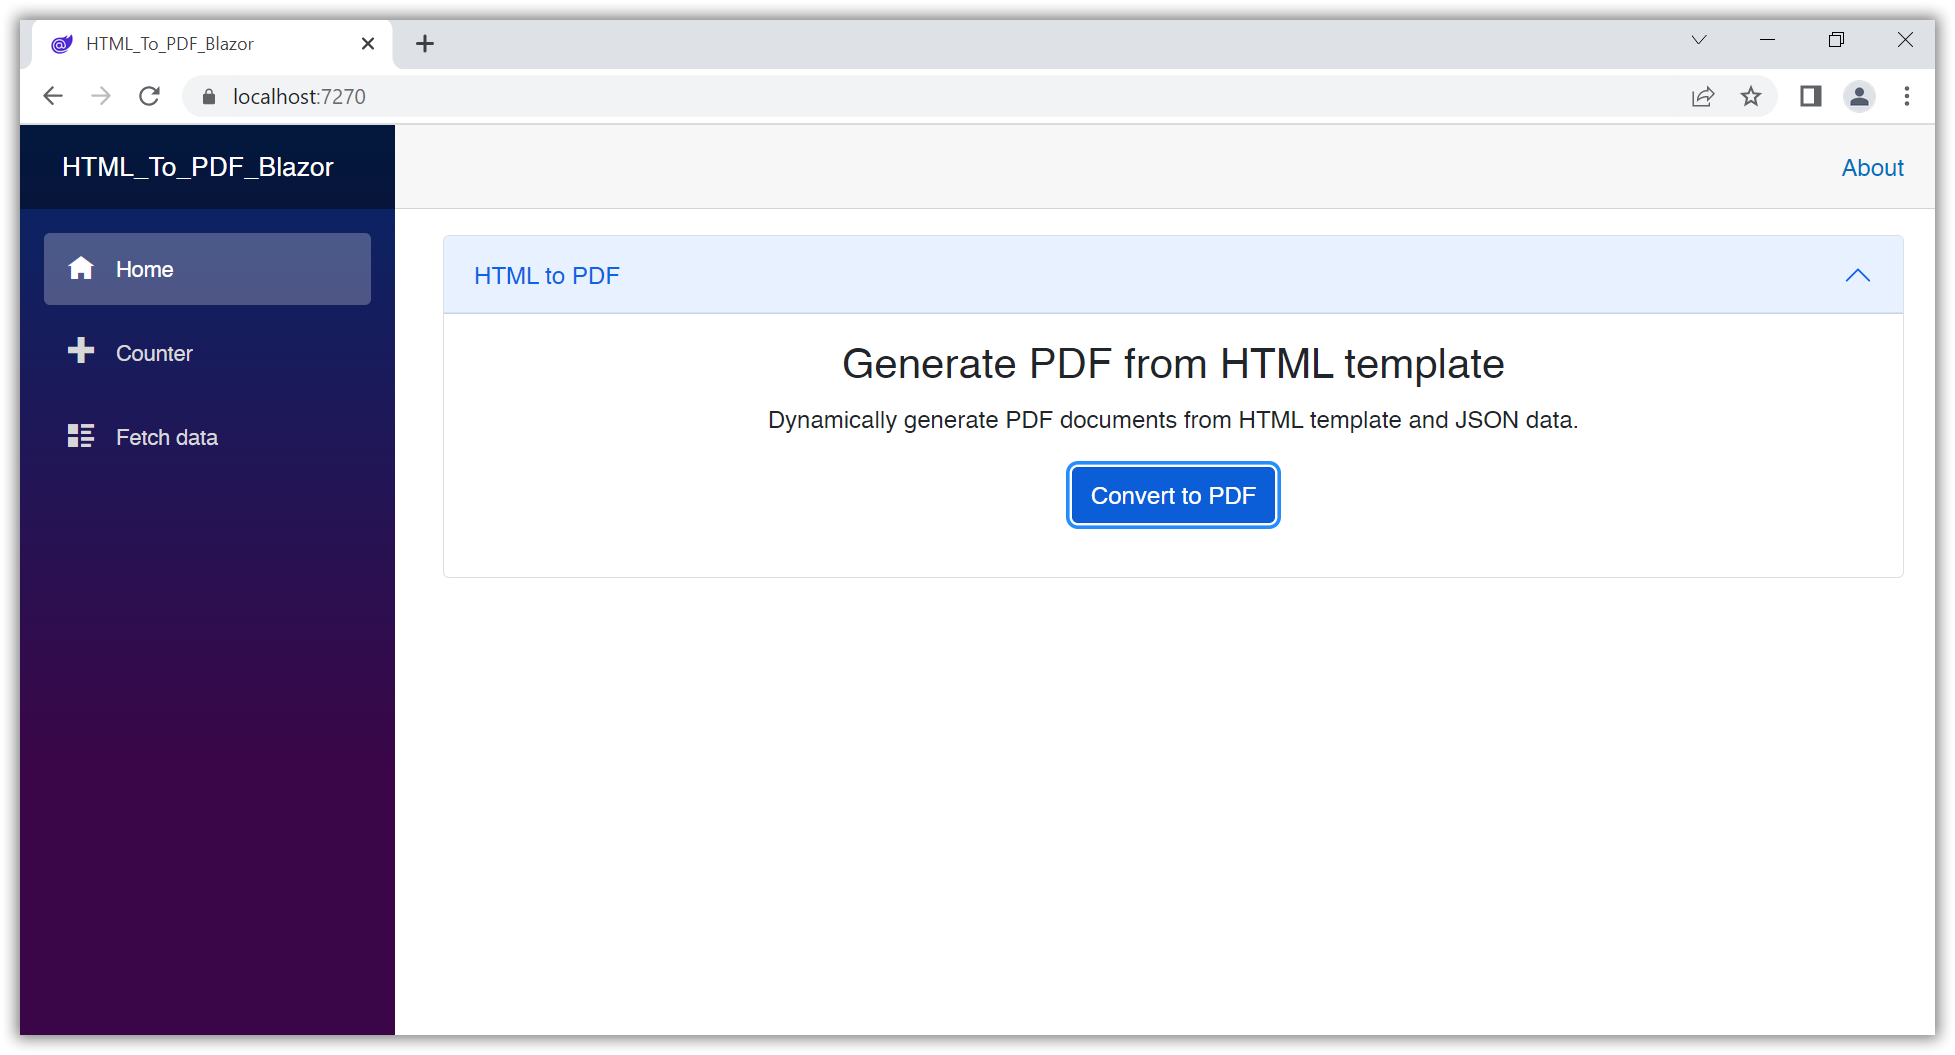The height and width of the screenshot is (1055, 1955).
Task: Select the Home icon in the sidebar
Action: coord(81,267)
